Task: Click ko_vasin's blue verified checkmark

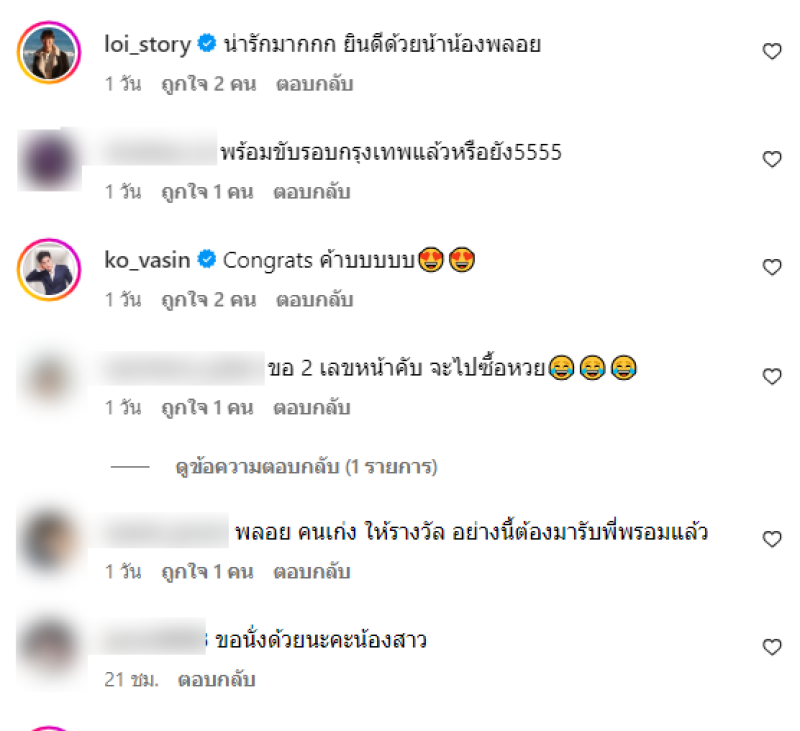Action: 207,260
